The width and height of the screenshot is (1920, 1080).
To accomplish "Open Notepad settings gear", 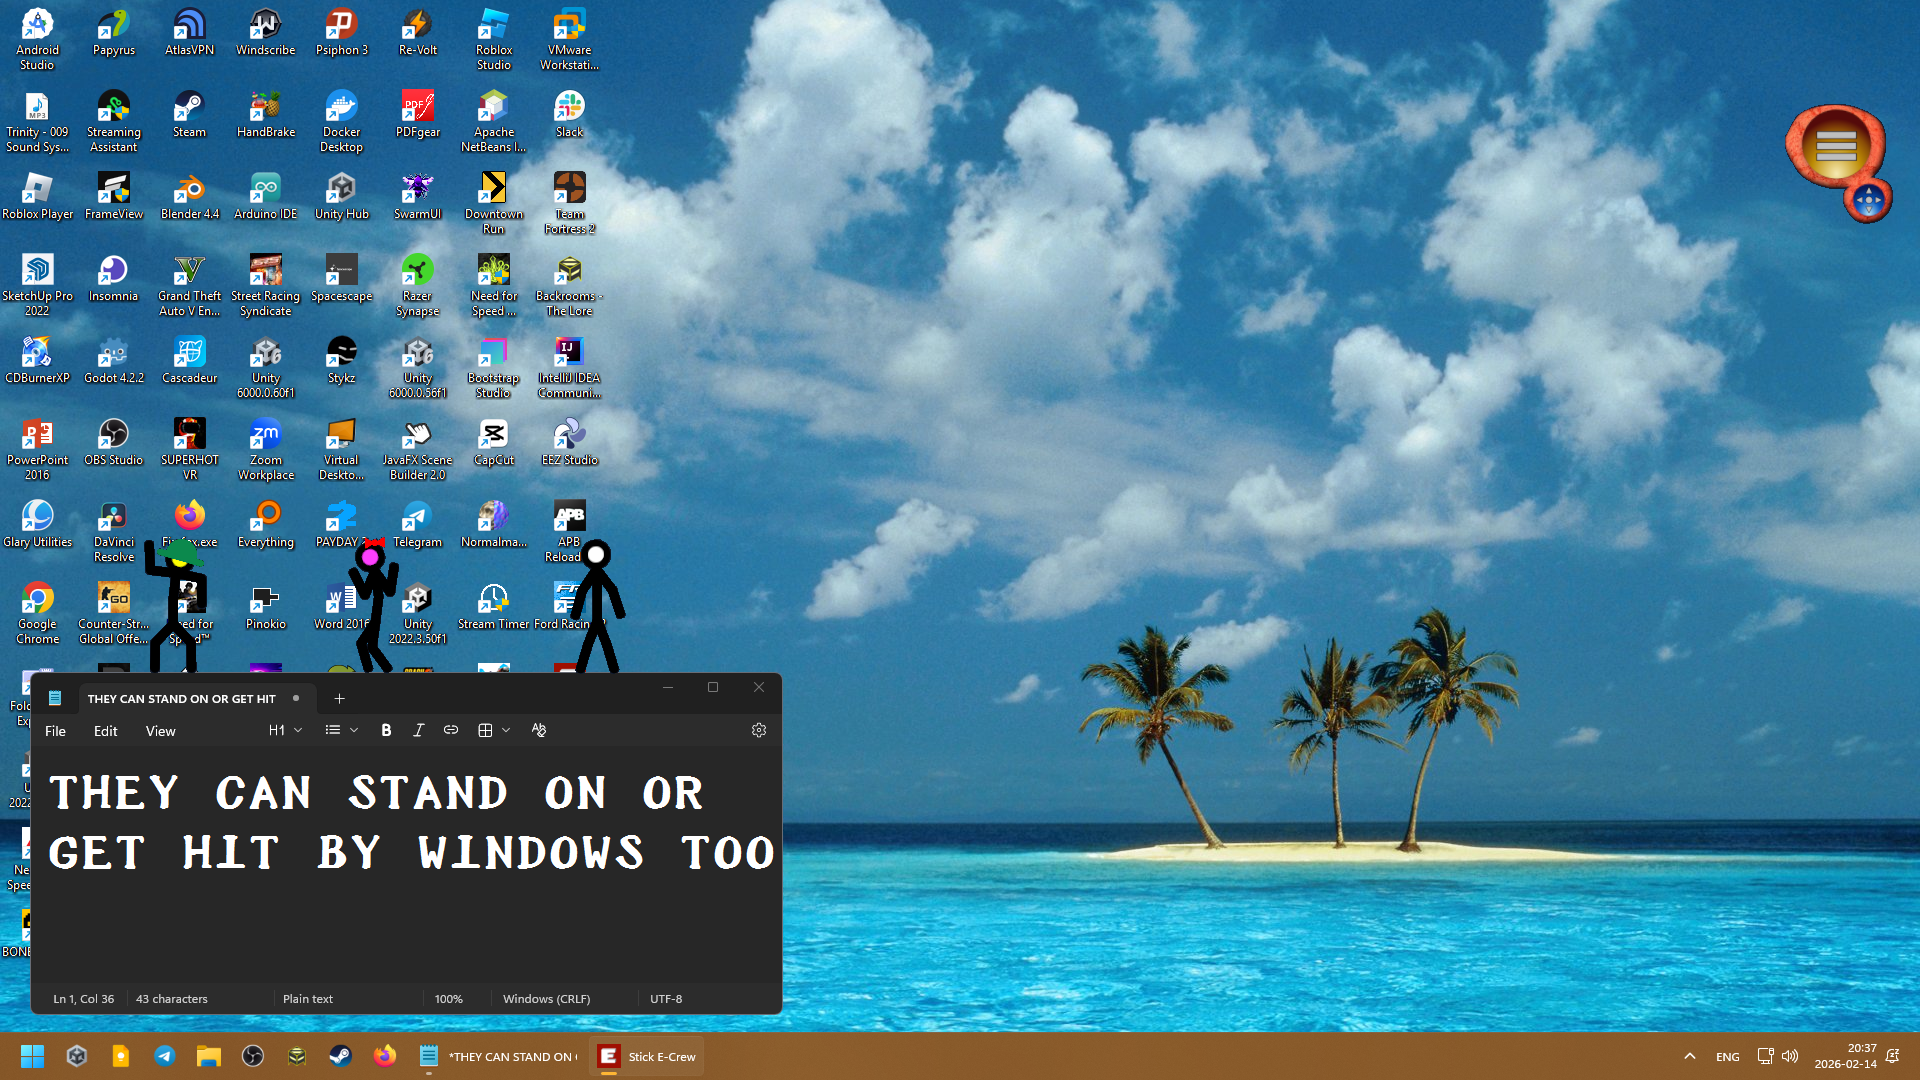I will coord(759,730).
